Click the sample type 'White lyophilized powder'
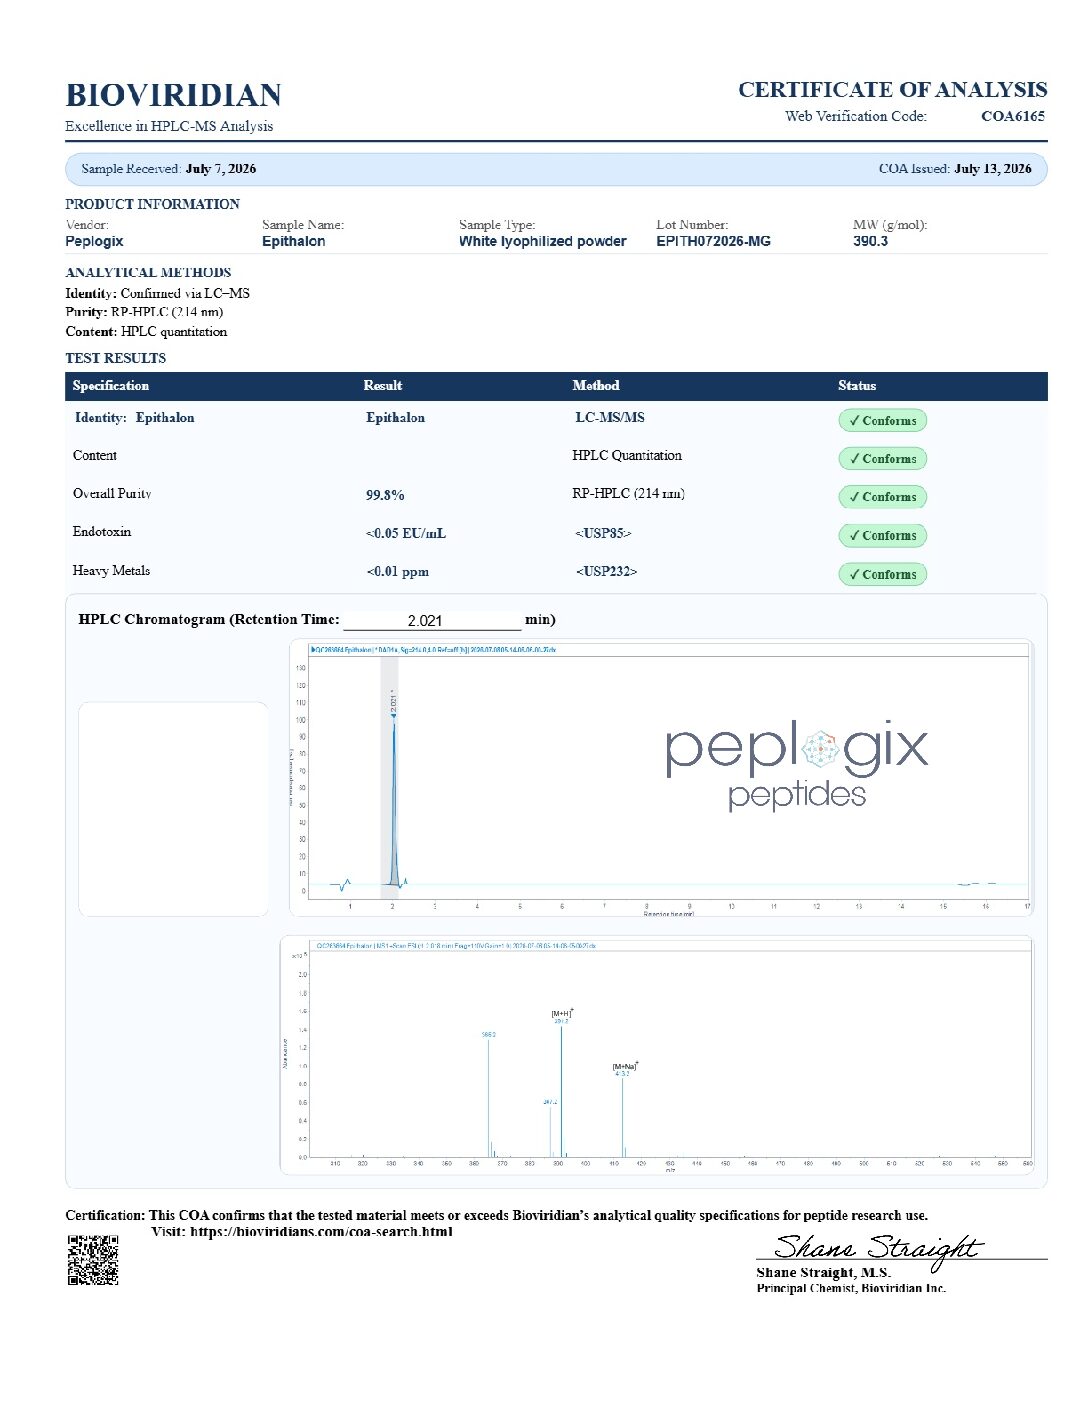Screen dimensions: 1088x1408 tap(542, 241)
